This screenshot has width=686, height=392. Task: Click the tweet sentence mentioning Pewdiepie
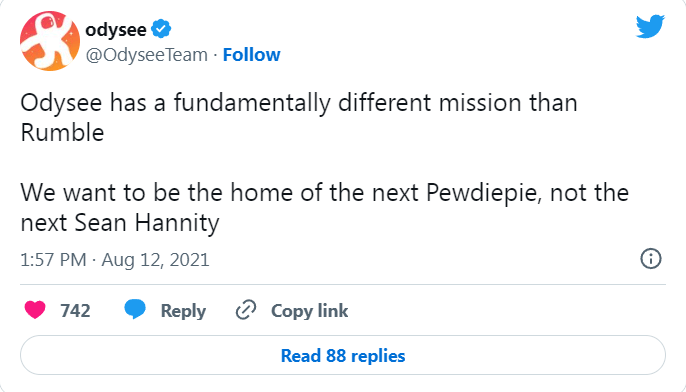325,207
